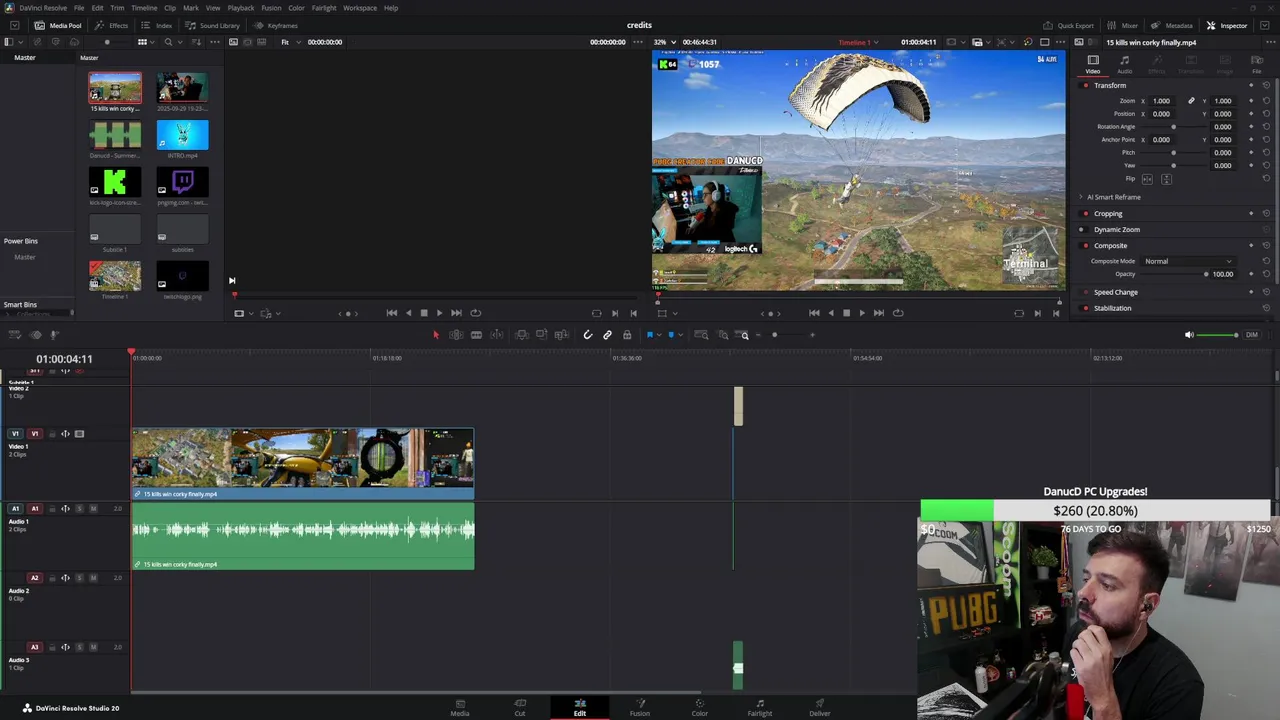Image resolution: width=1280 pixels, height=720 pixels.
Task: Open the Effects panel
Action: click(112, 25)
